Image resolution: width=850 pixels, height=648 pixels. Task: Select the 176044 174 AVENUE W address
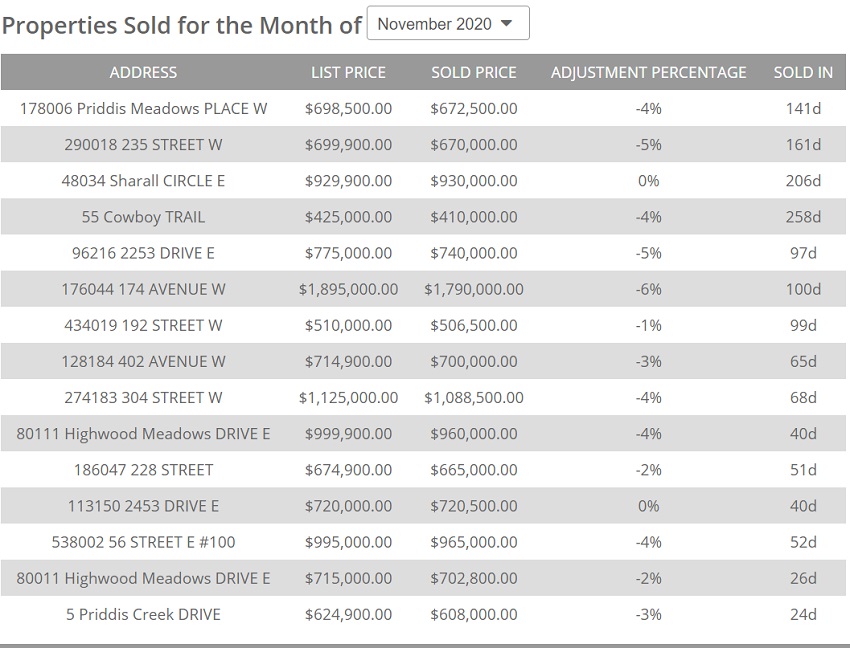tap(143, 289)
